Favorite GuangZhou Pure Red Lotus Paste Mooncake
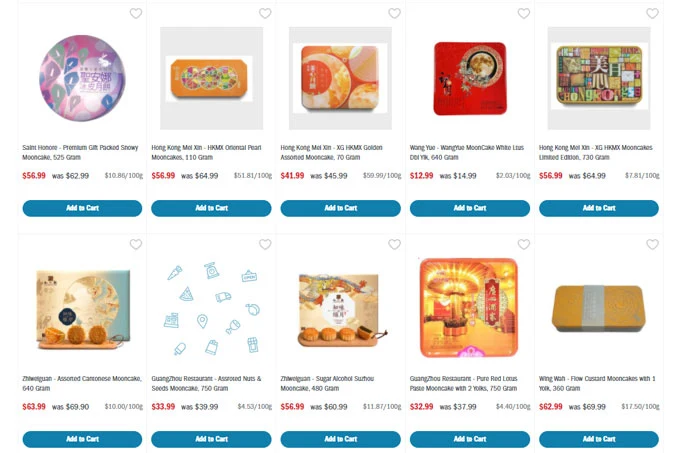Image resolution: width=680 pixels, height=453 pixels. 523,244
